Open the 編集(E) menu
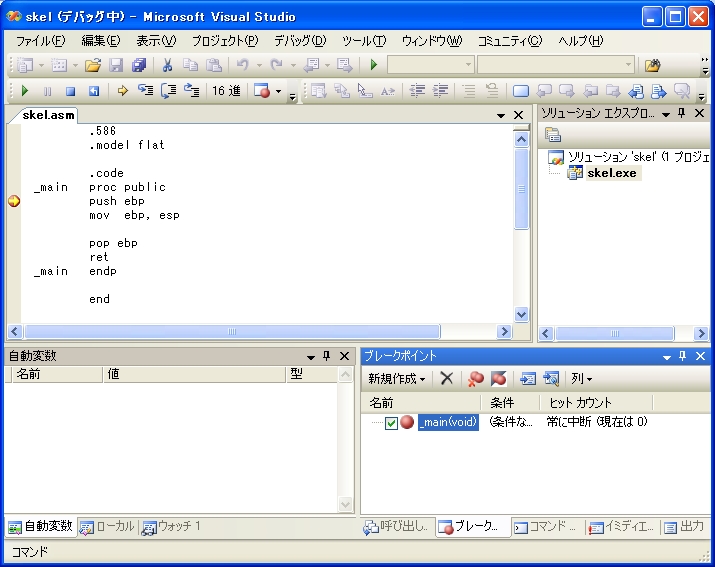 (101, 41)
